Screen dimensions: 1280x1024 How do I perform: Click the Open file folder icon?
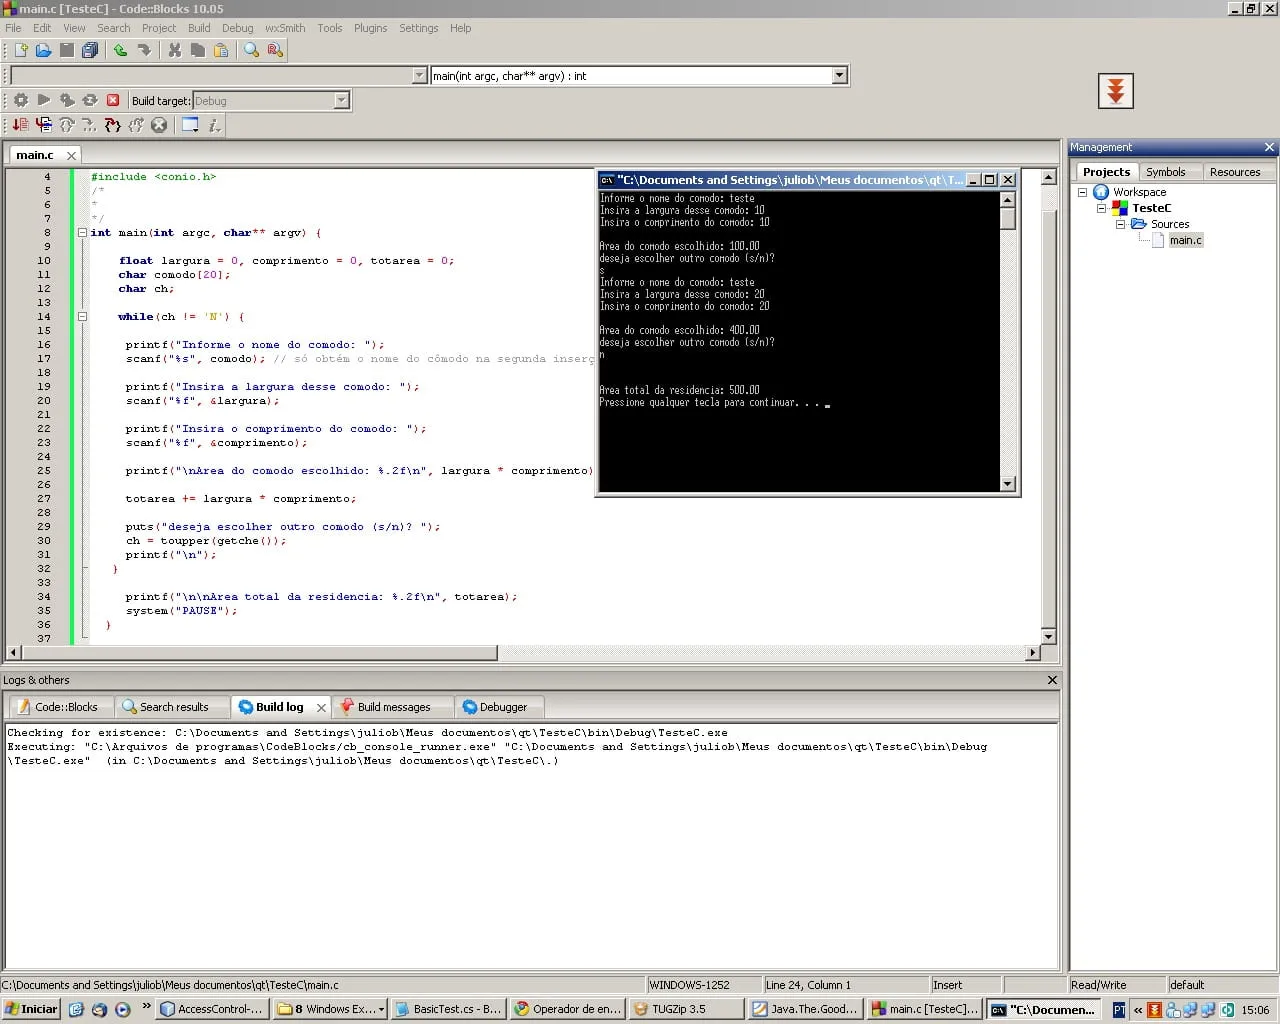point(43,50)
